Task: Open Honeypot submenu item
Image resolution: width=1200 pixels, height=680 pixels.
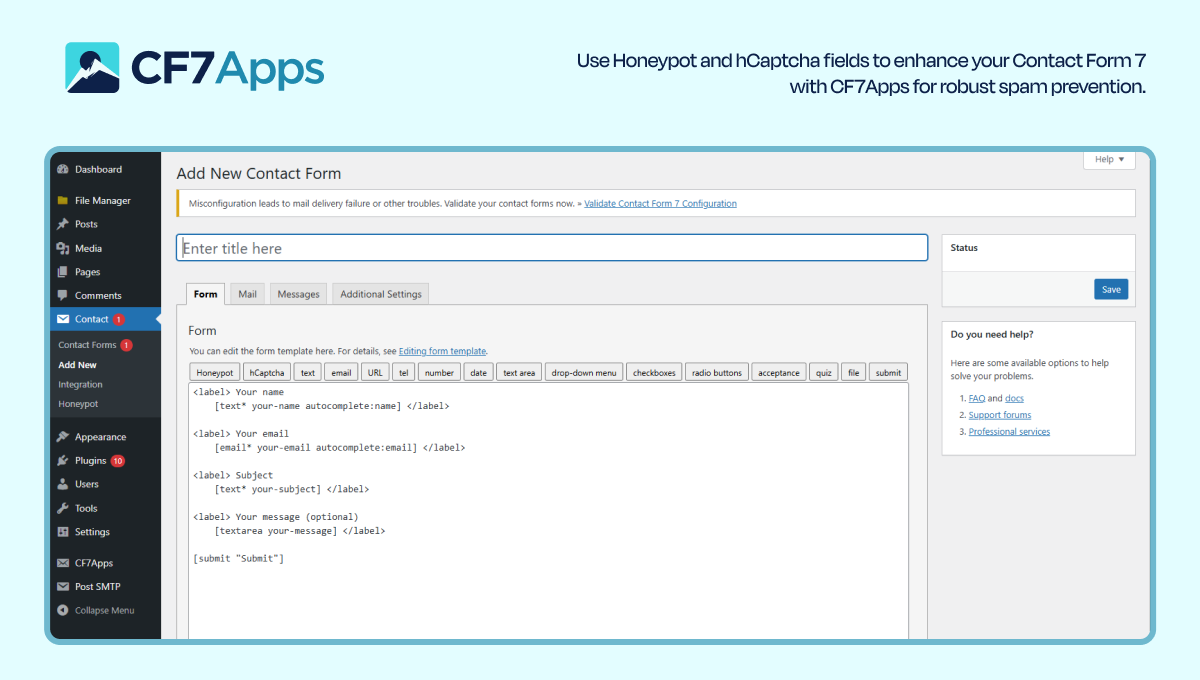Action: click(78, 404)
